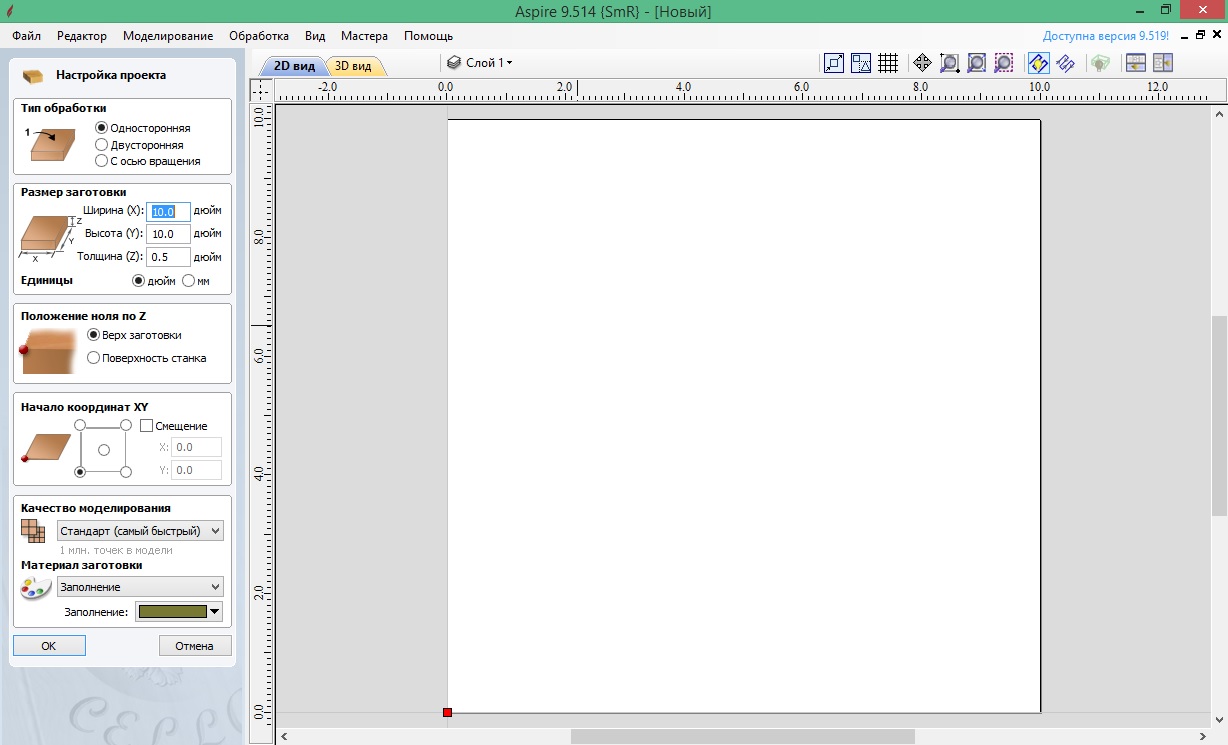The height and width of the screenshot is (745, 1228).
Task: Click zoom to selected objects icon
Action: tap(1004, 63)
